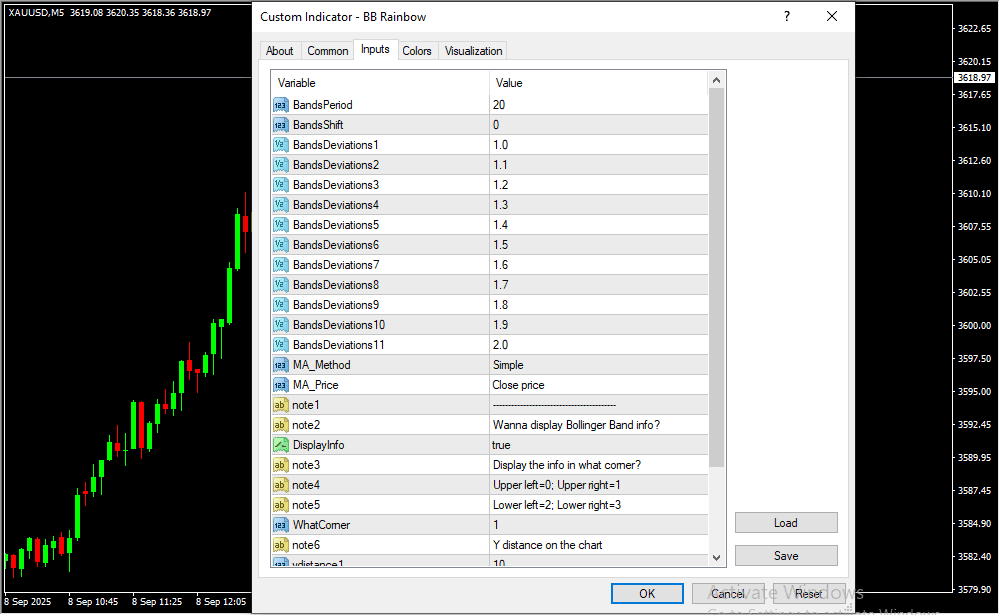Click the BandsPeriod integer type icon
The image size is (1000, 615).
point(280,105)
